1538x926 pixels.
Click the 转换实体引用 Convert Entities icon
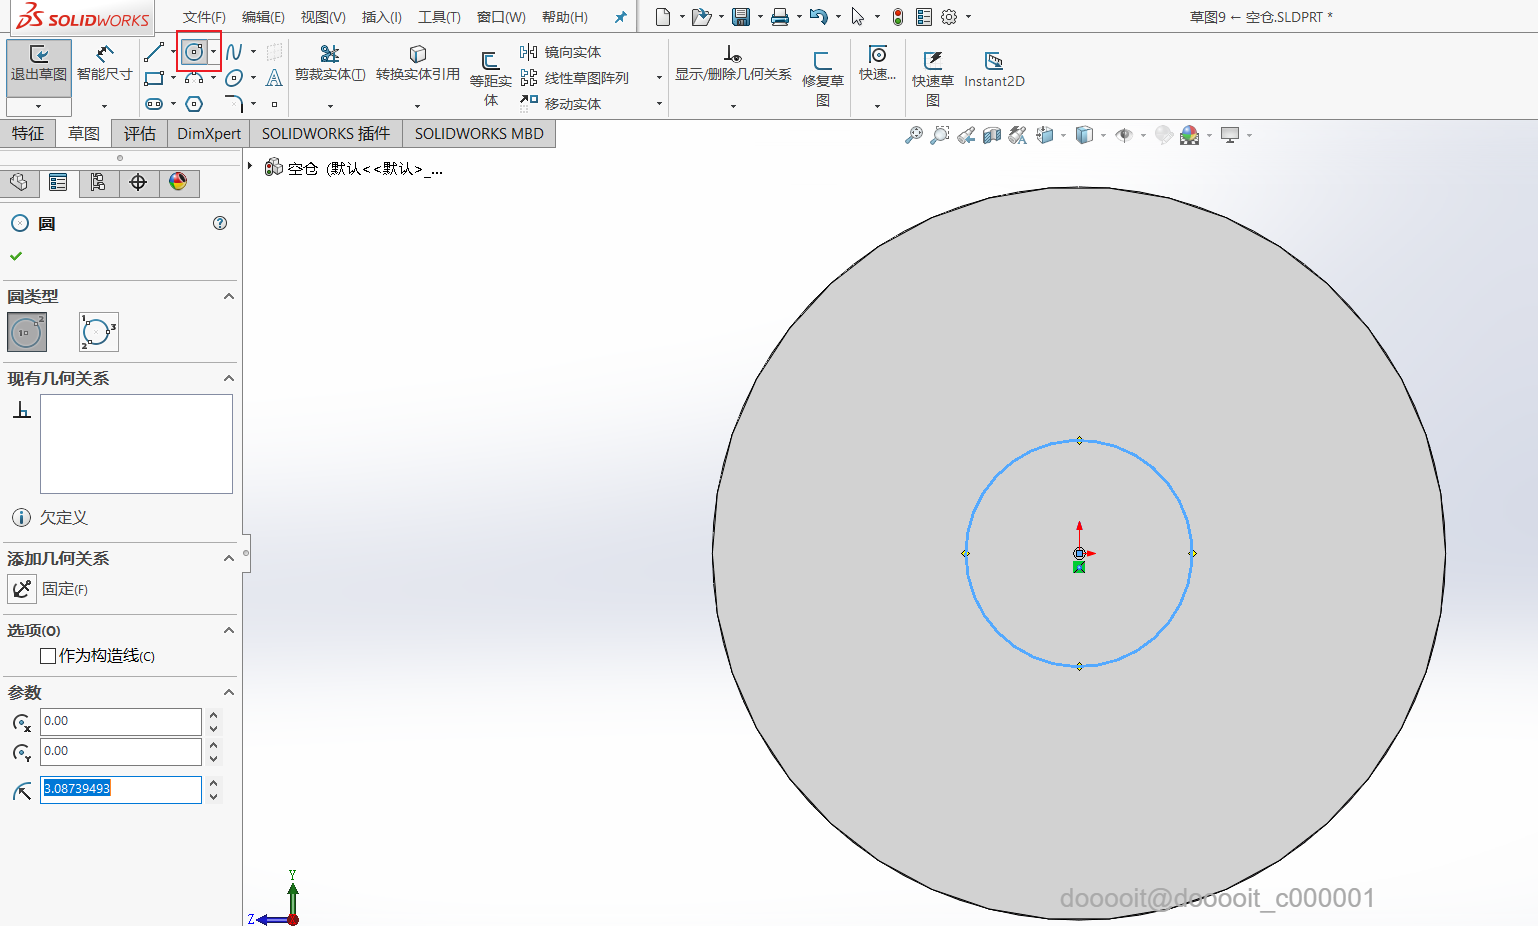point(417,63)
